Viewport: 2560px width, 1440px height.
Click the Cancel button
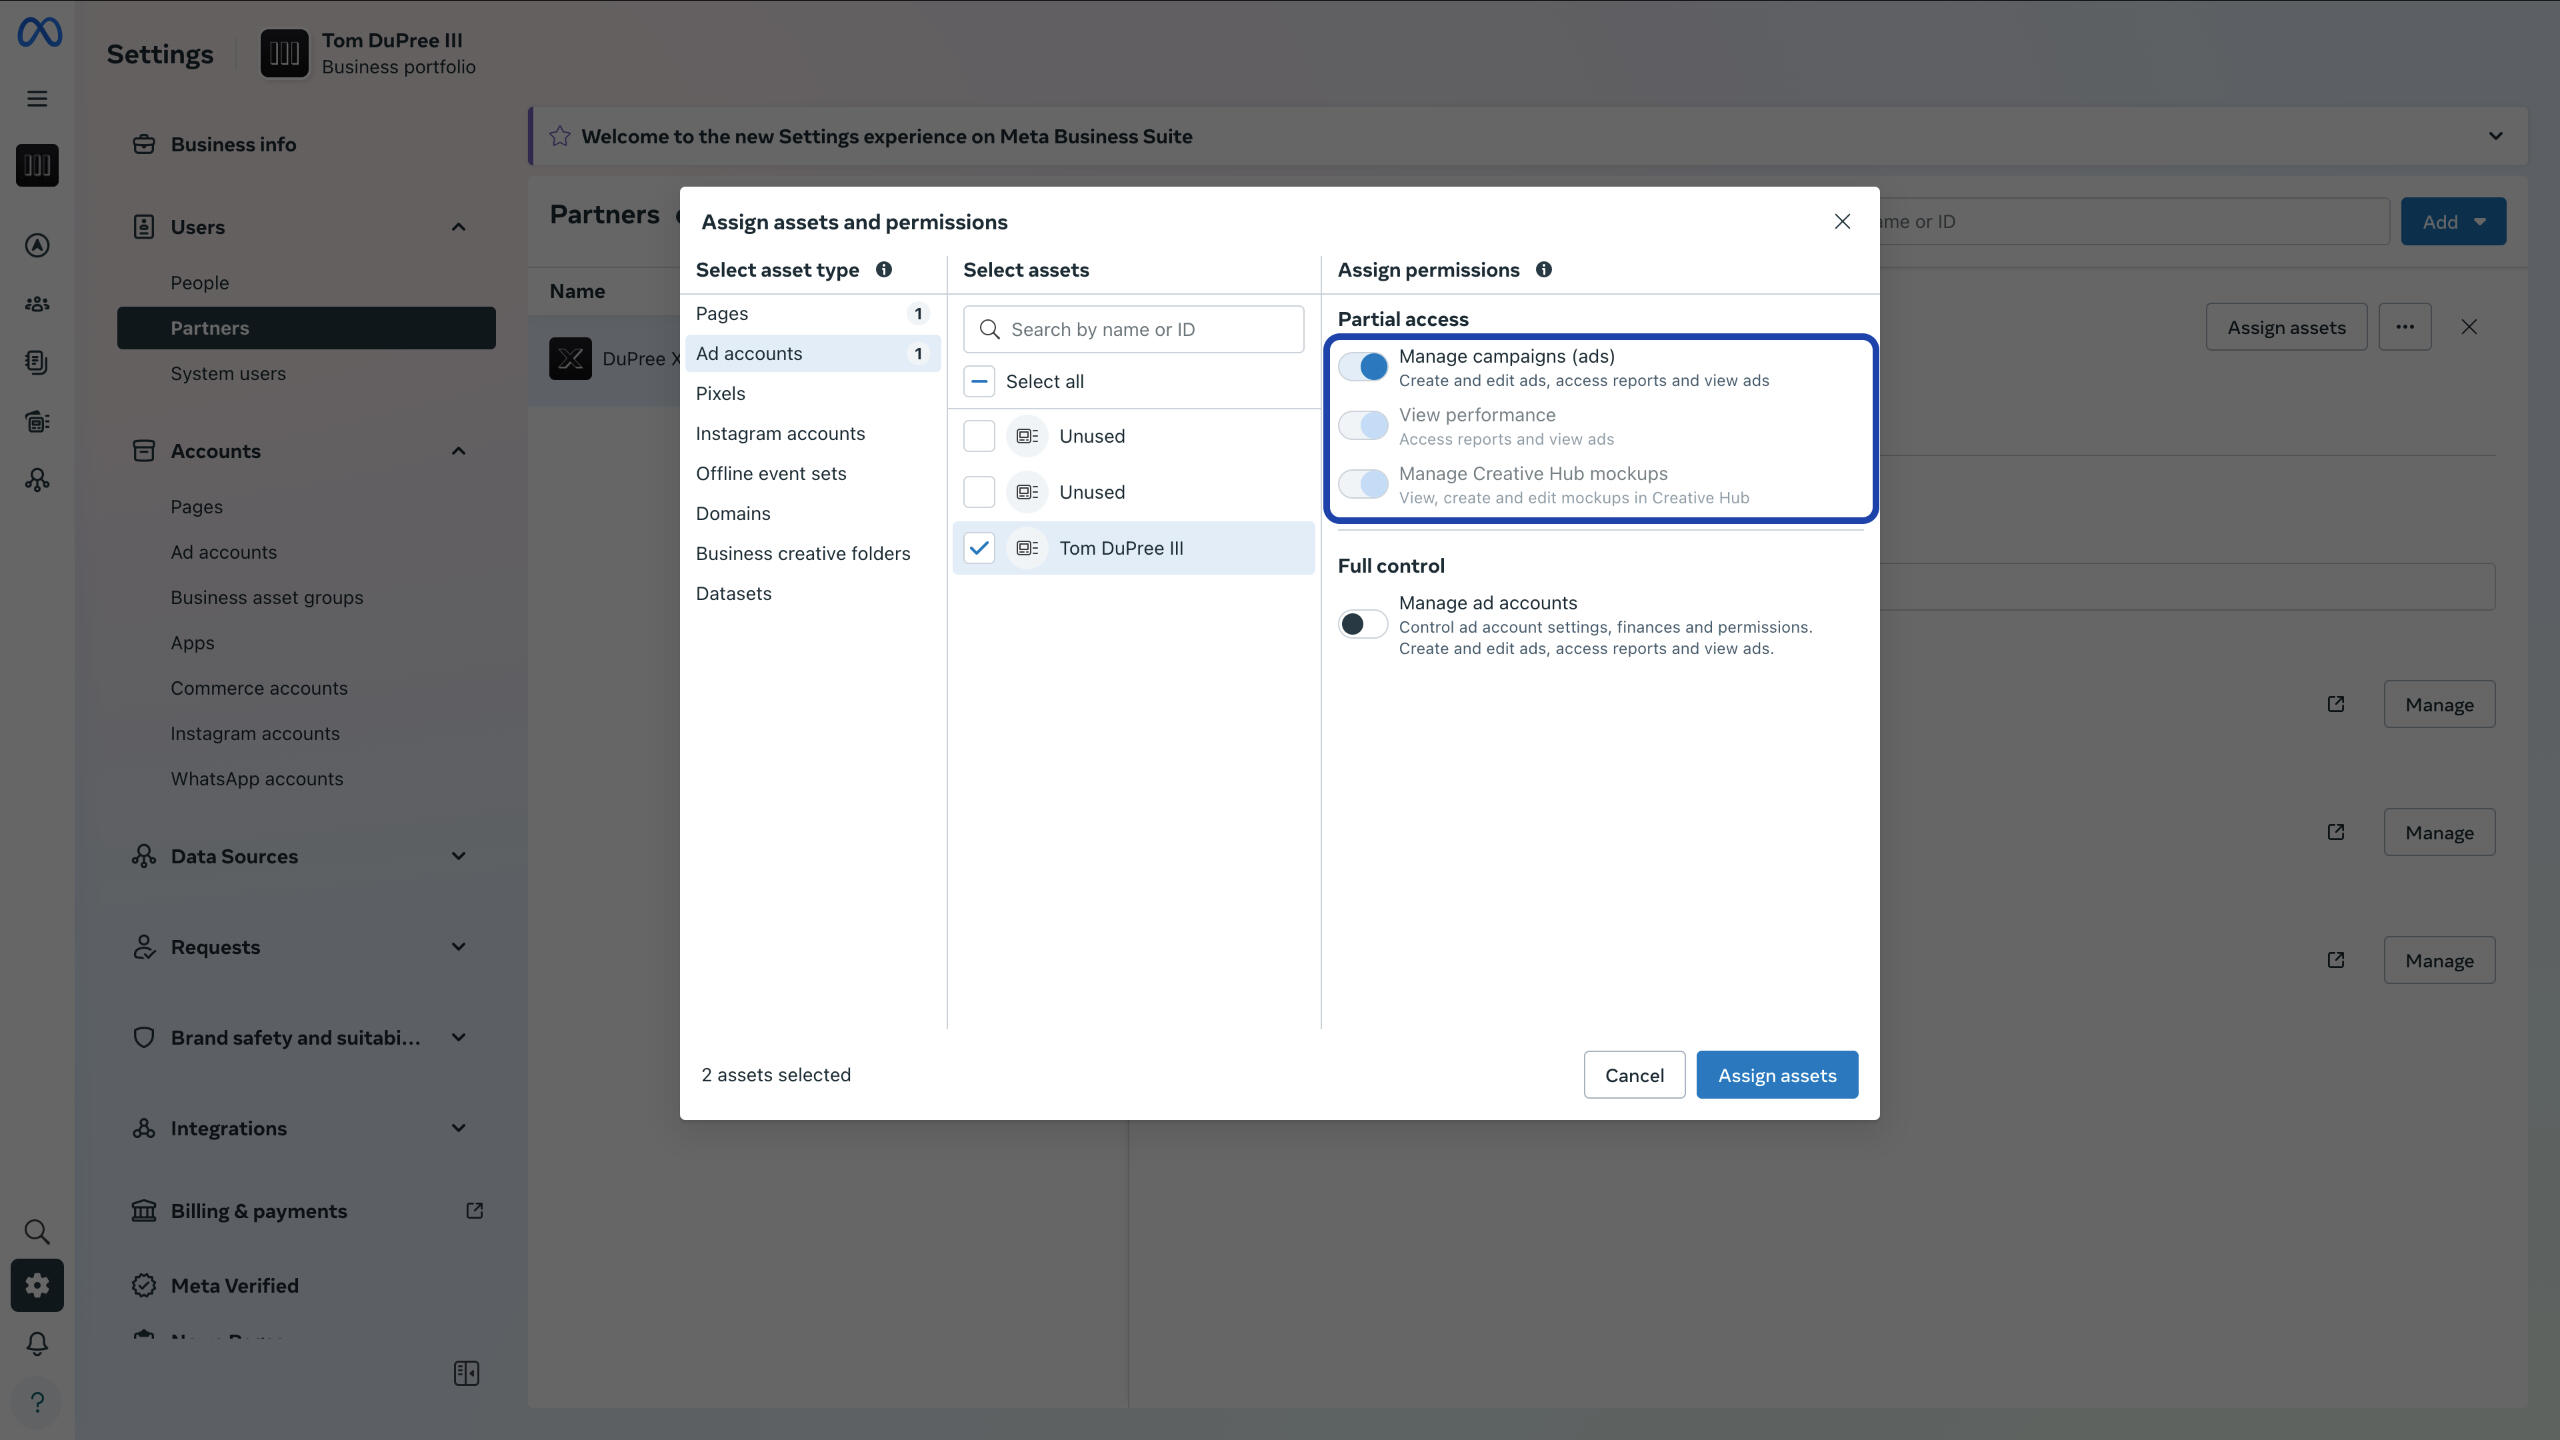tap(1634, 1075)
